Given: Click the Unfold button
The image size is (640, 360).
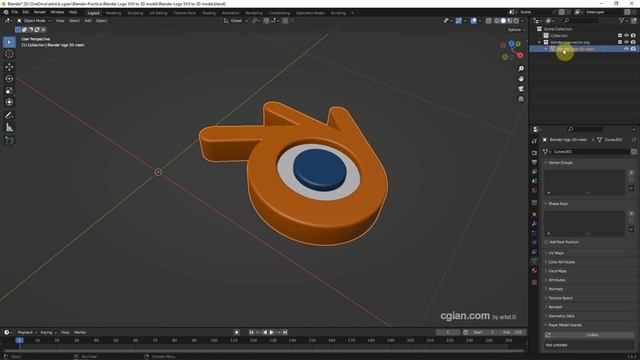Looking at the screenshot, I should coord(592,335).
